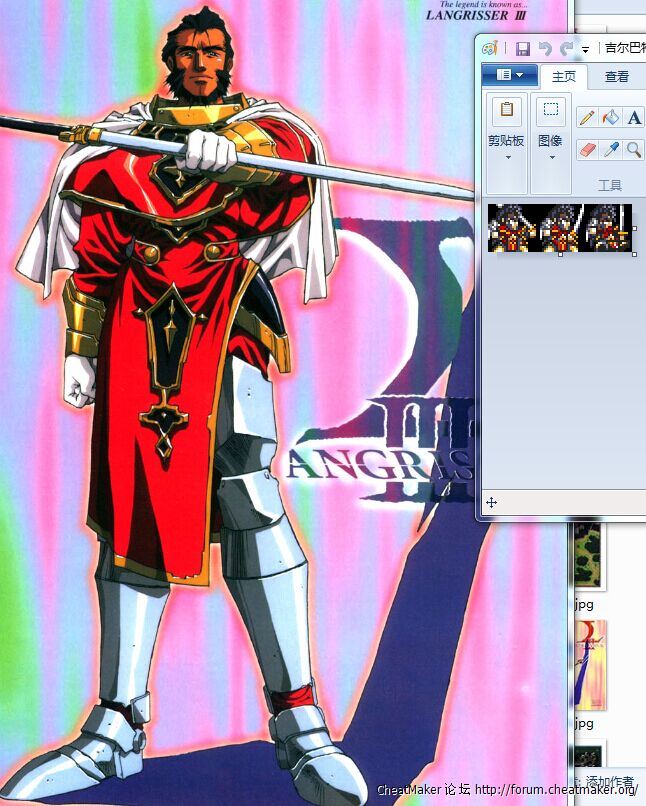Click the pixel sprite image on canvas
This screenshot has width=646, height=806.
point(560,227)
